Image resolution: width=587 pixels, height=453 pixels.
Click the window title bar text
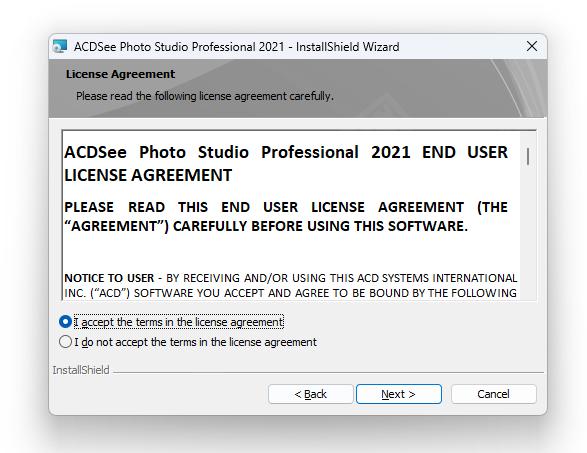click(x=237, y=47)
